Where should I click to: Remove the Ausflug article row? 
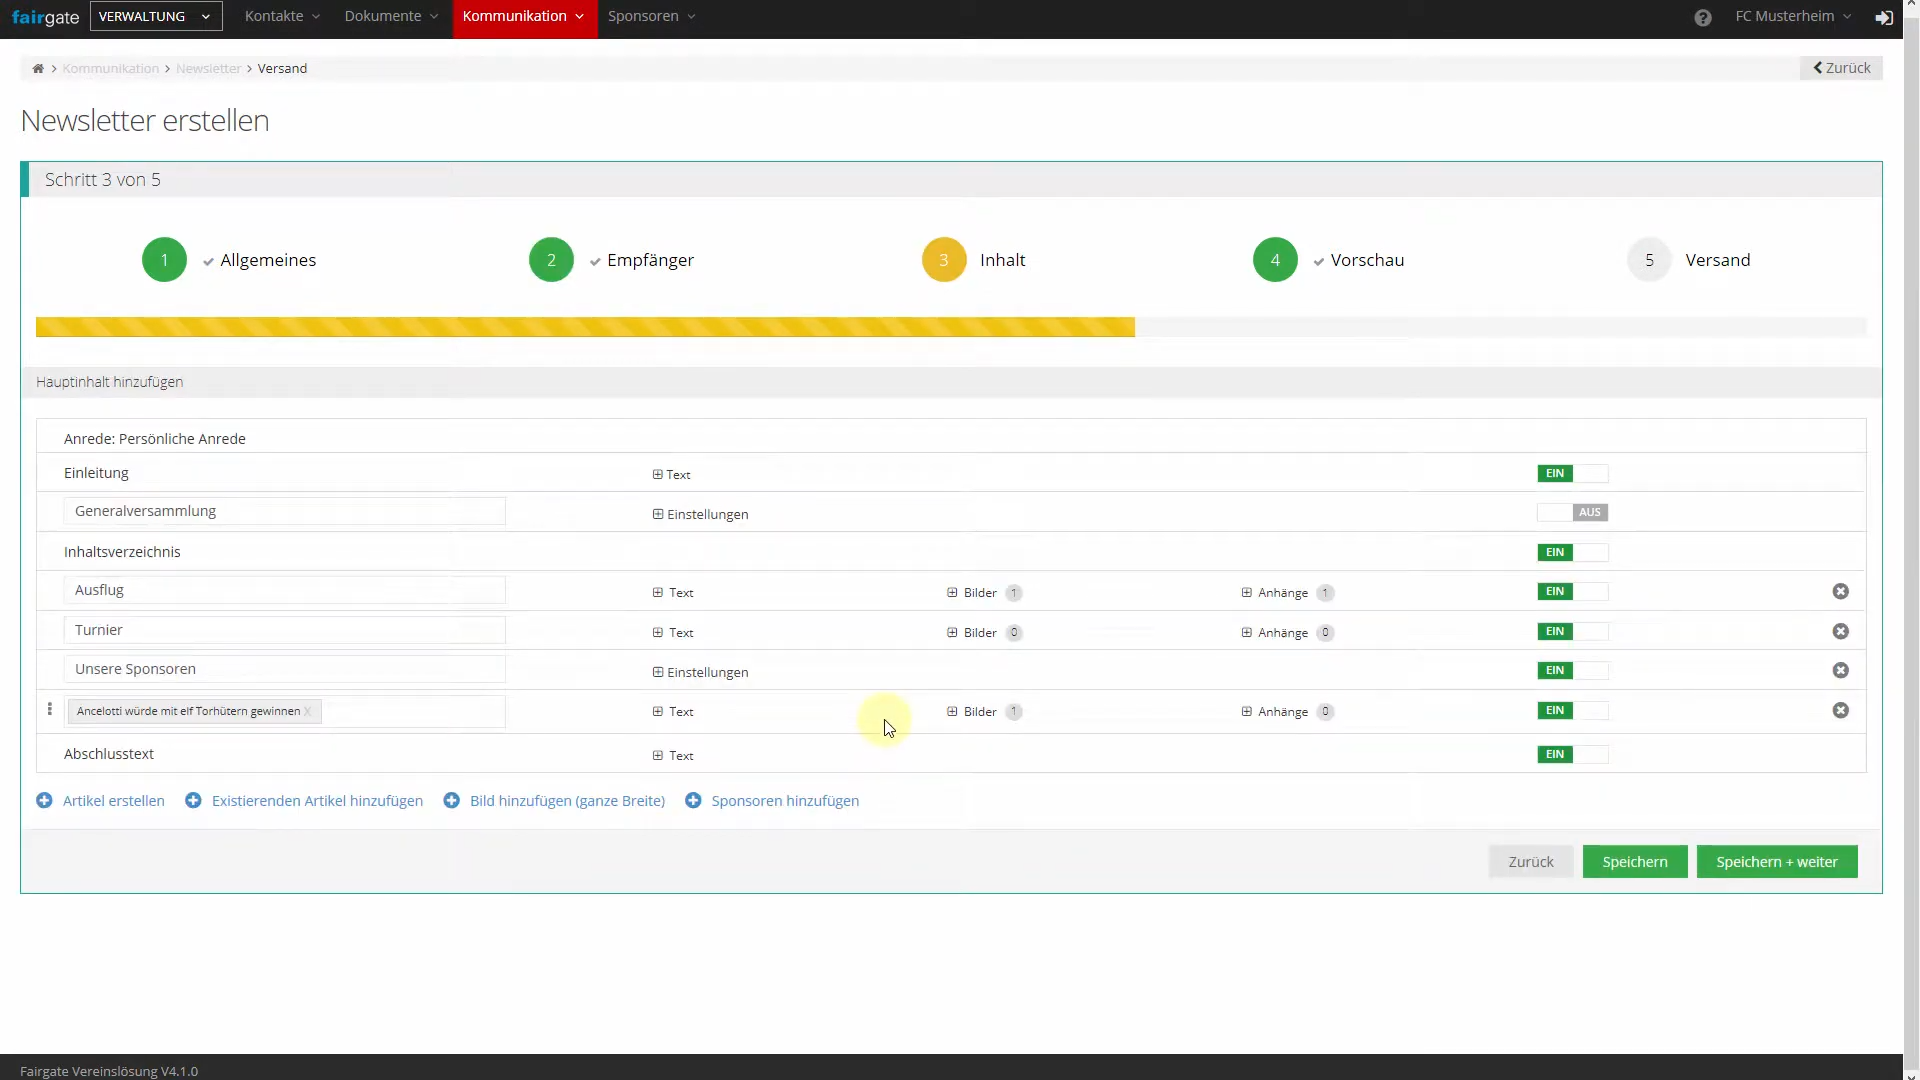click(x=1840, y=592)
